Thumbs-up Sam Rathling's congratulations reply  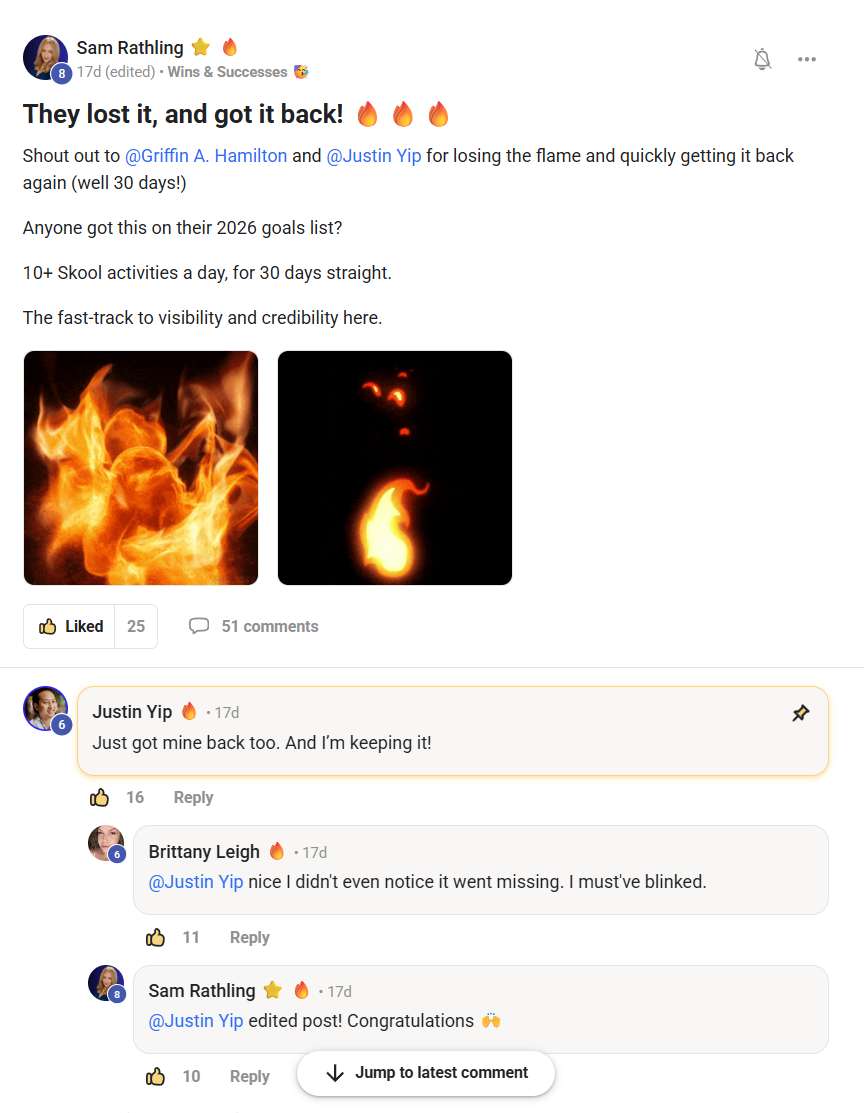156,1076
